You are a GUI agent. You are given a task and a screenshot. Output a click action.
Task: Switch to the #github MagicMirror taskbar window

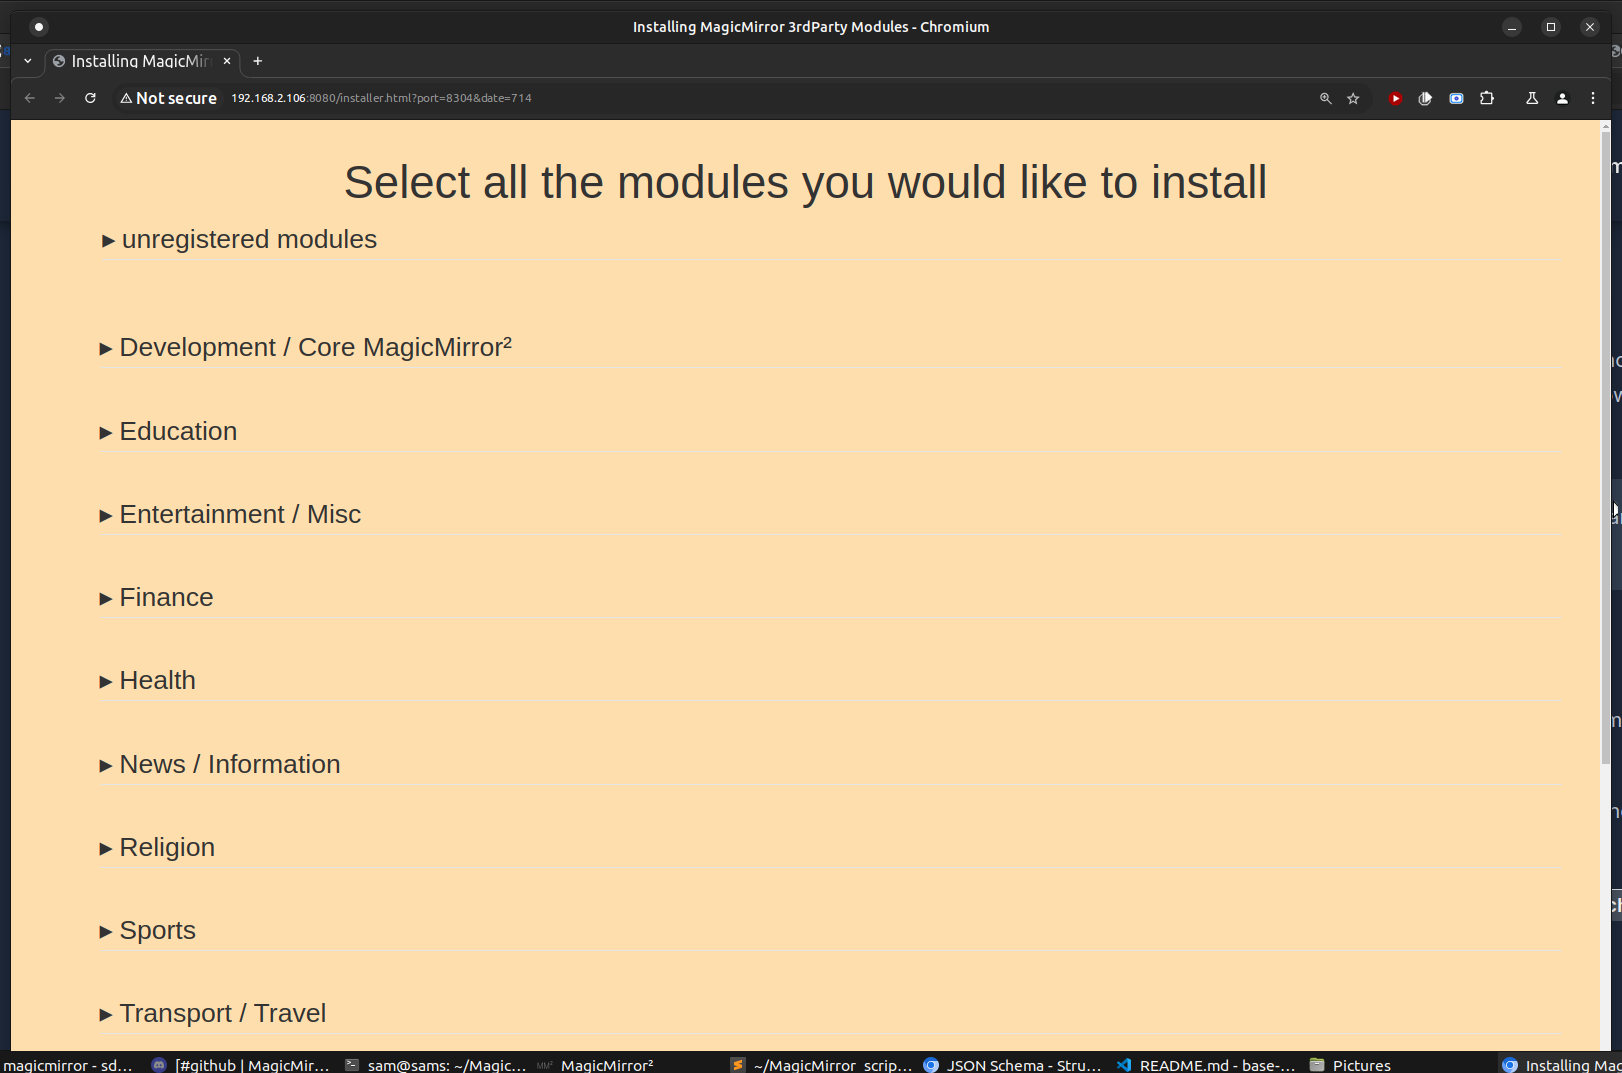pos(241,1065)
